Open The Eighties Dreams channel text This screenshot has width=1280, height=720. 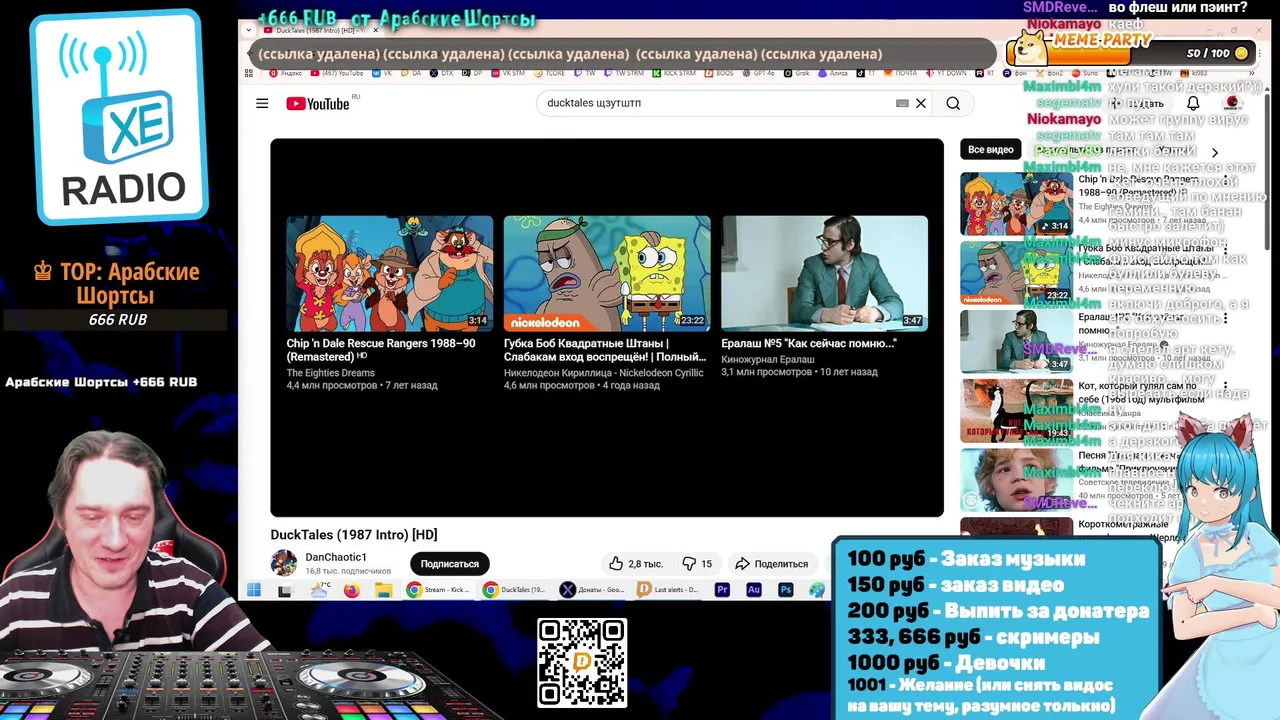click(x=331, y=373)
